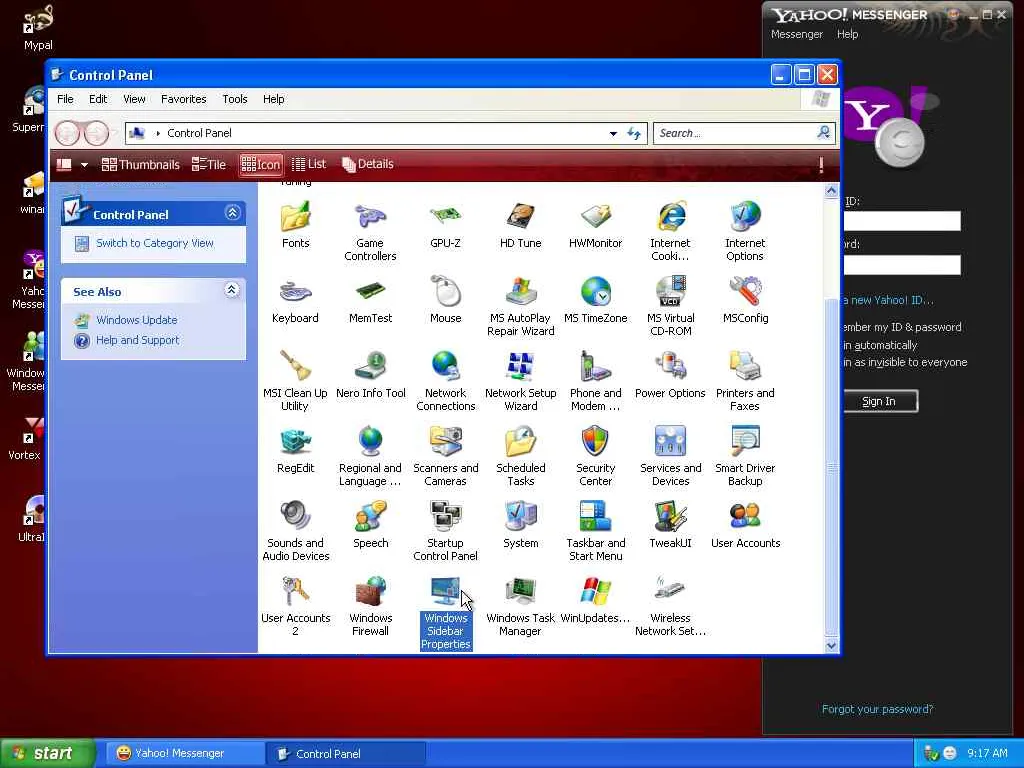Open MS Virtual CD-ROM icon

tap(671, 293)
